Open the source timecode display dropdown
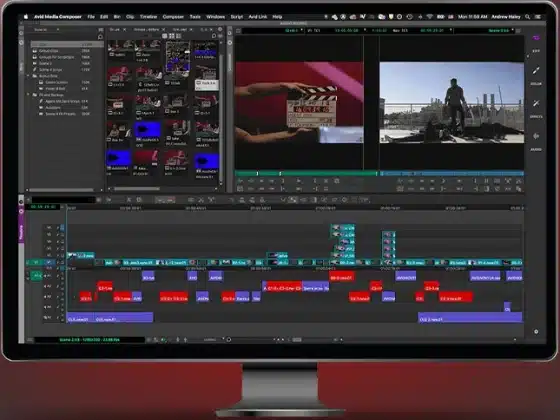The width and height of the screenshot is (560, 420). [365, 30]
